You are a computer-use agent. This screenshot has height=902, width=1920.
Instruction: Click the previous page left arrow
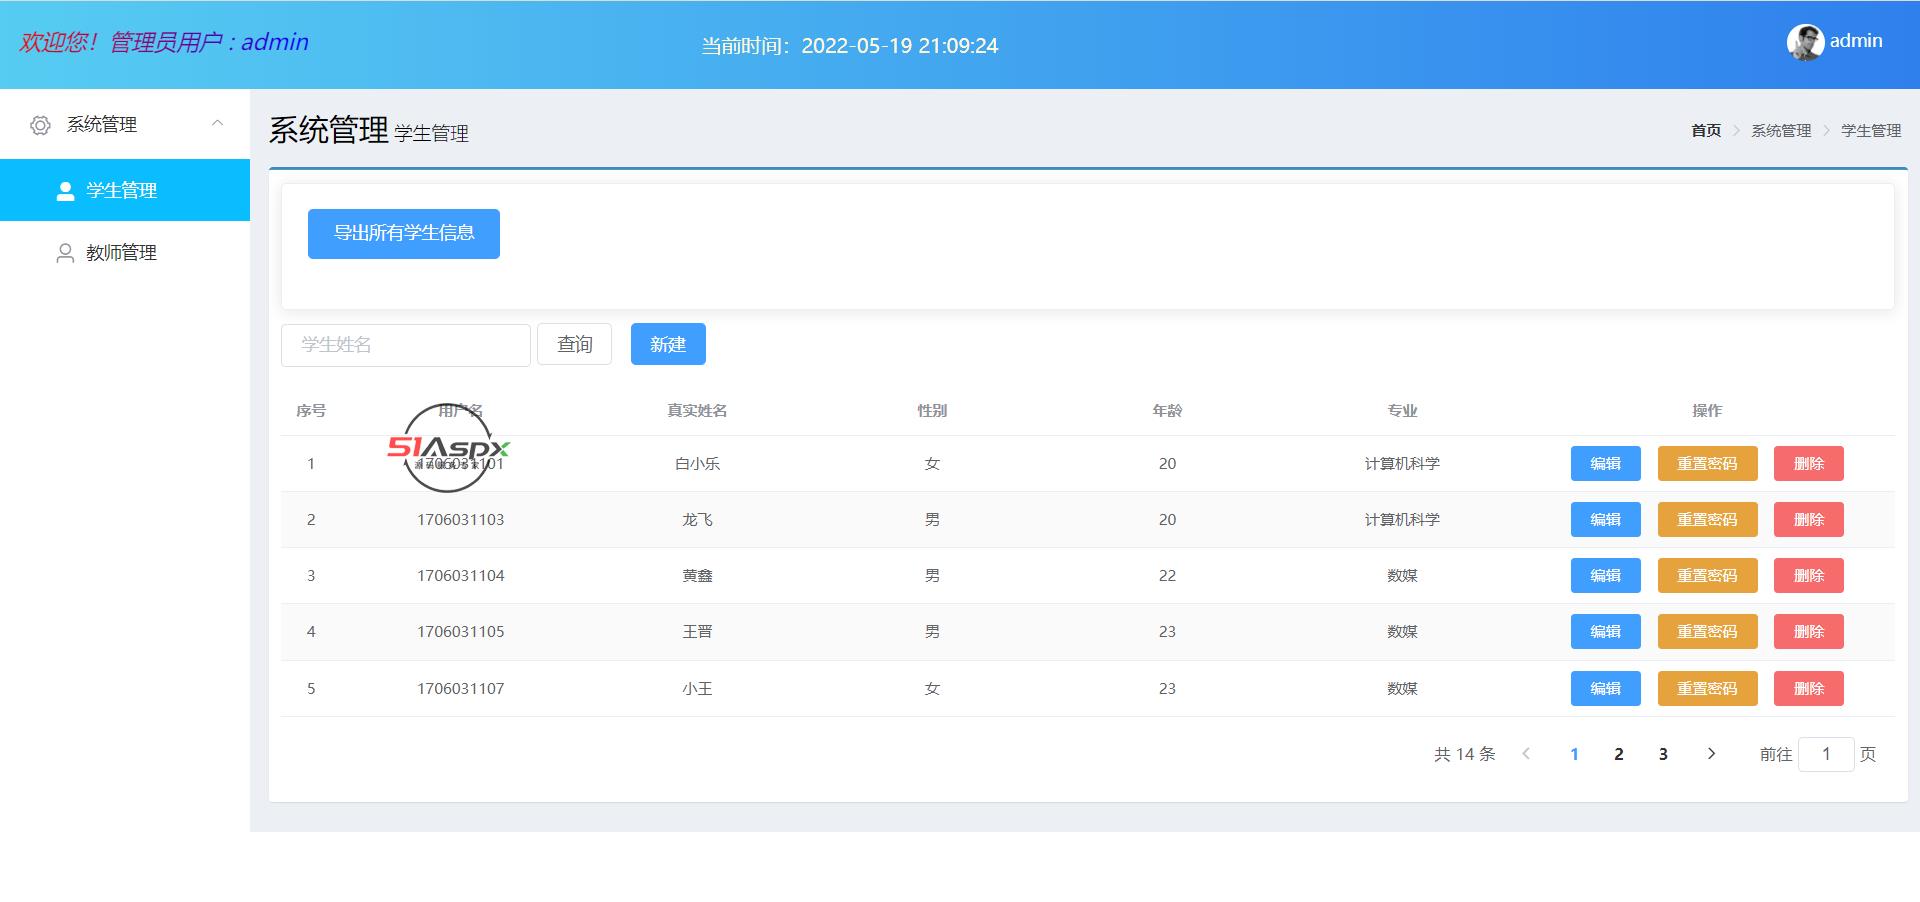pyautogui.click(x=1526, y=754)
